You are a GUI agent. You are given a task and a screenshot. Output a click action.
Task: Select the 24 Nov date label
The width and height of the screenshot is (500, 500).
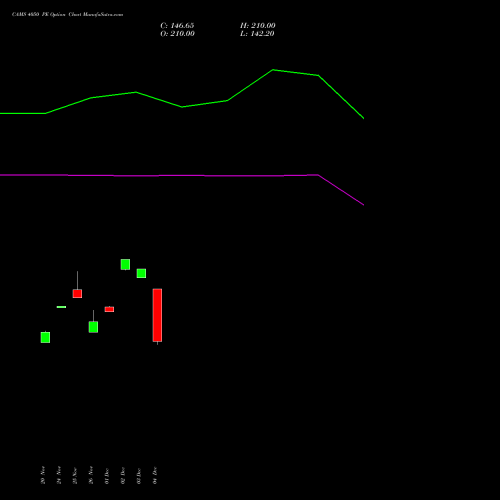(x=59, y=475)
